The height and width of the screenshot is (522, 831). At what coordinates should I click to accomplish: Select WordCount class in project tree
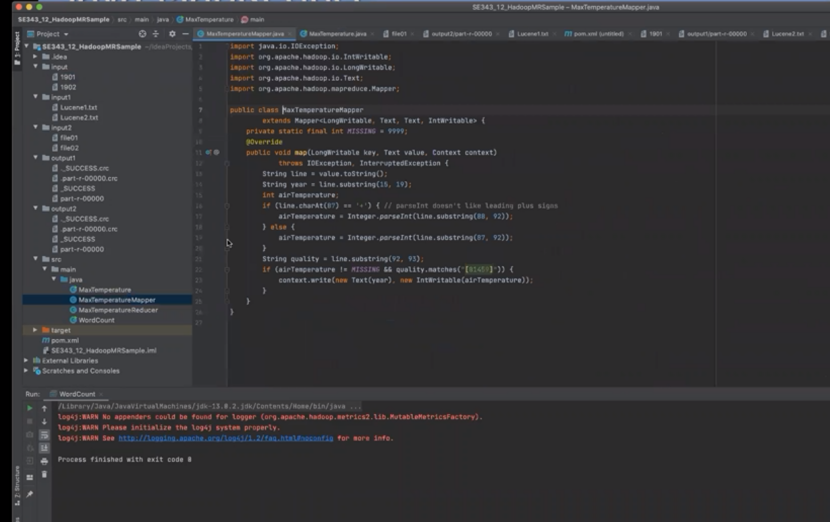pos(96,320)
